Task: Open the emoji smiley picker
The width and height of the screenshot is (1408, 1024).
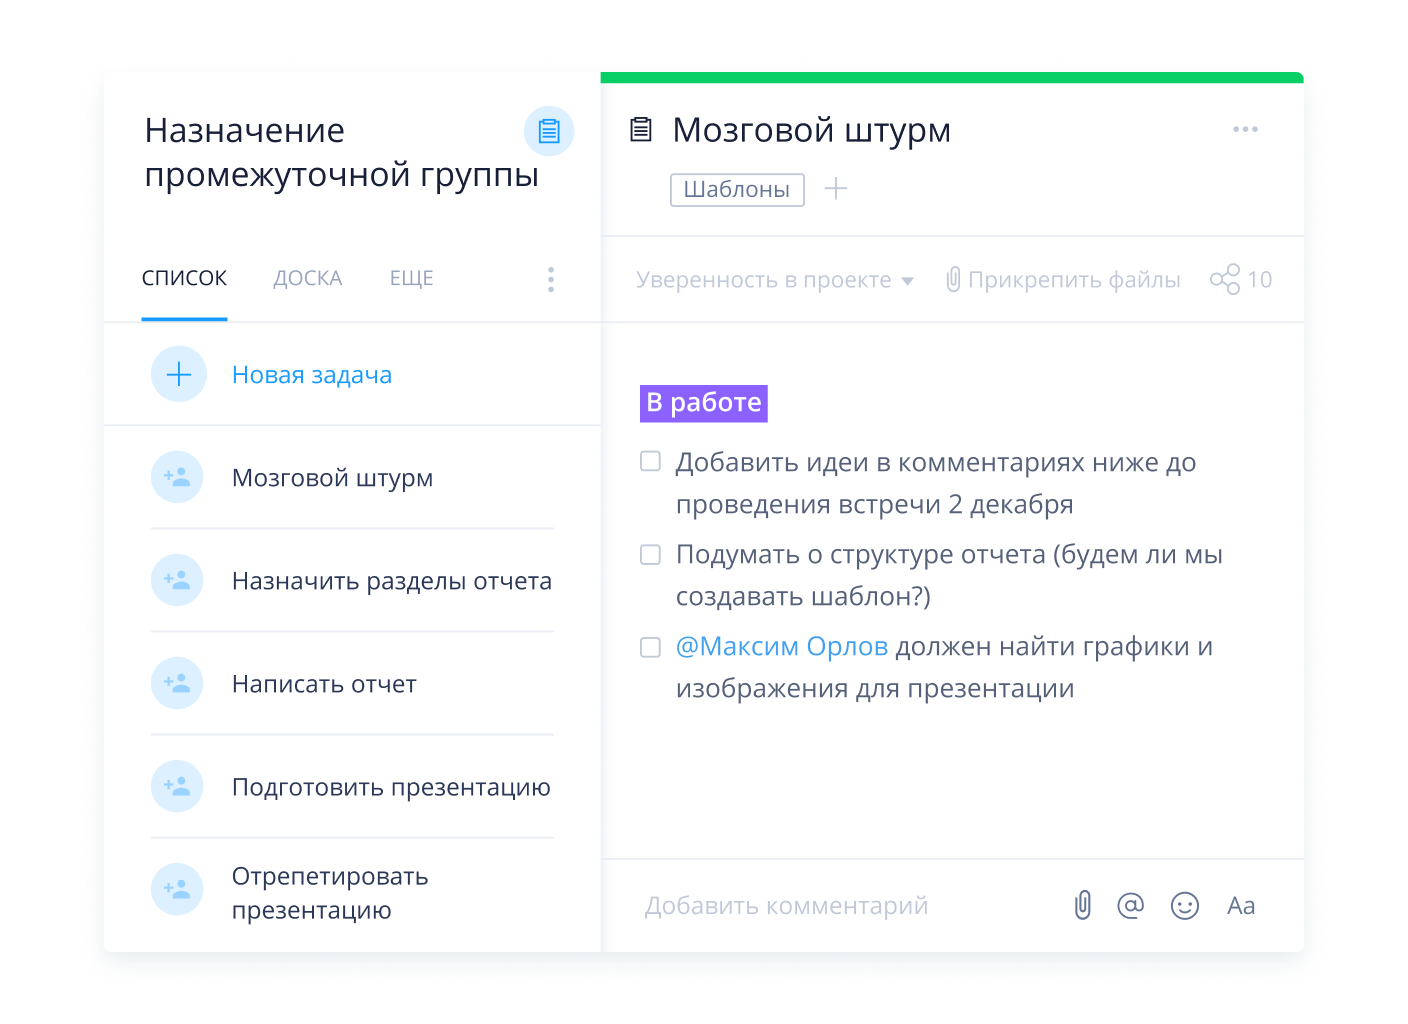Action: [1185, 906]
